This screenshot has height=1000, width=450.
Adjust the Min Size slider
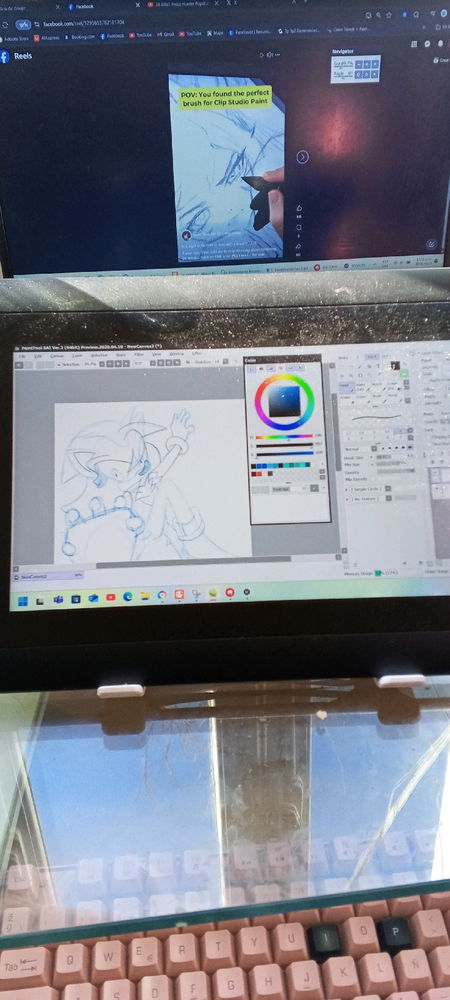point(395,464)
